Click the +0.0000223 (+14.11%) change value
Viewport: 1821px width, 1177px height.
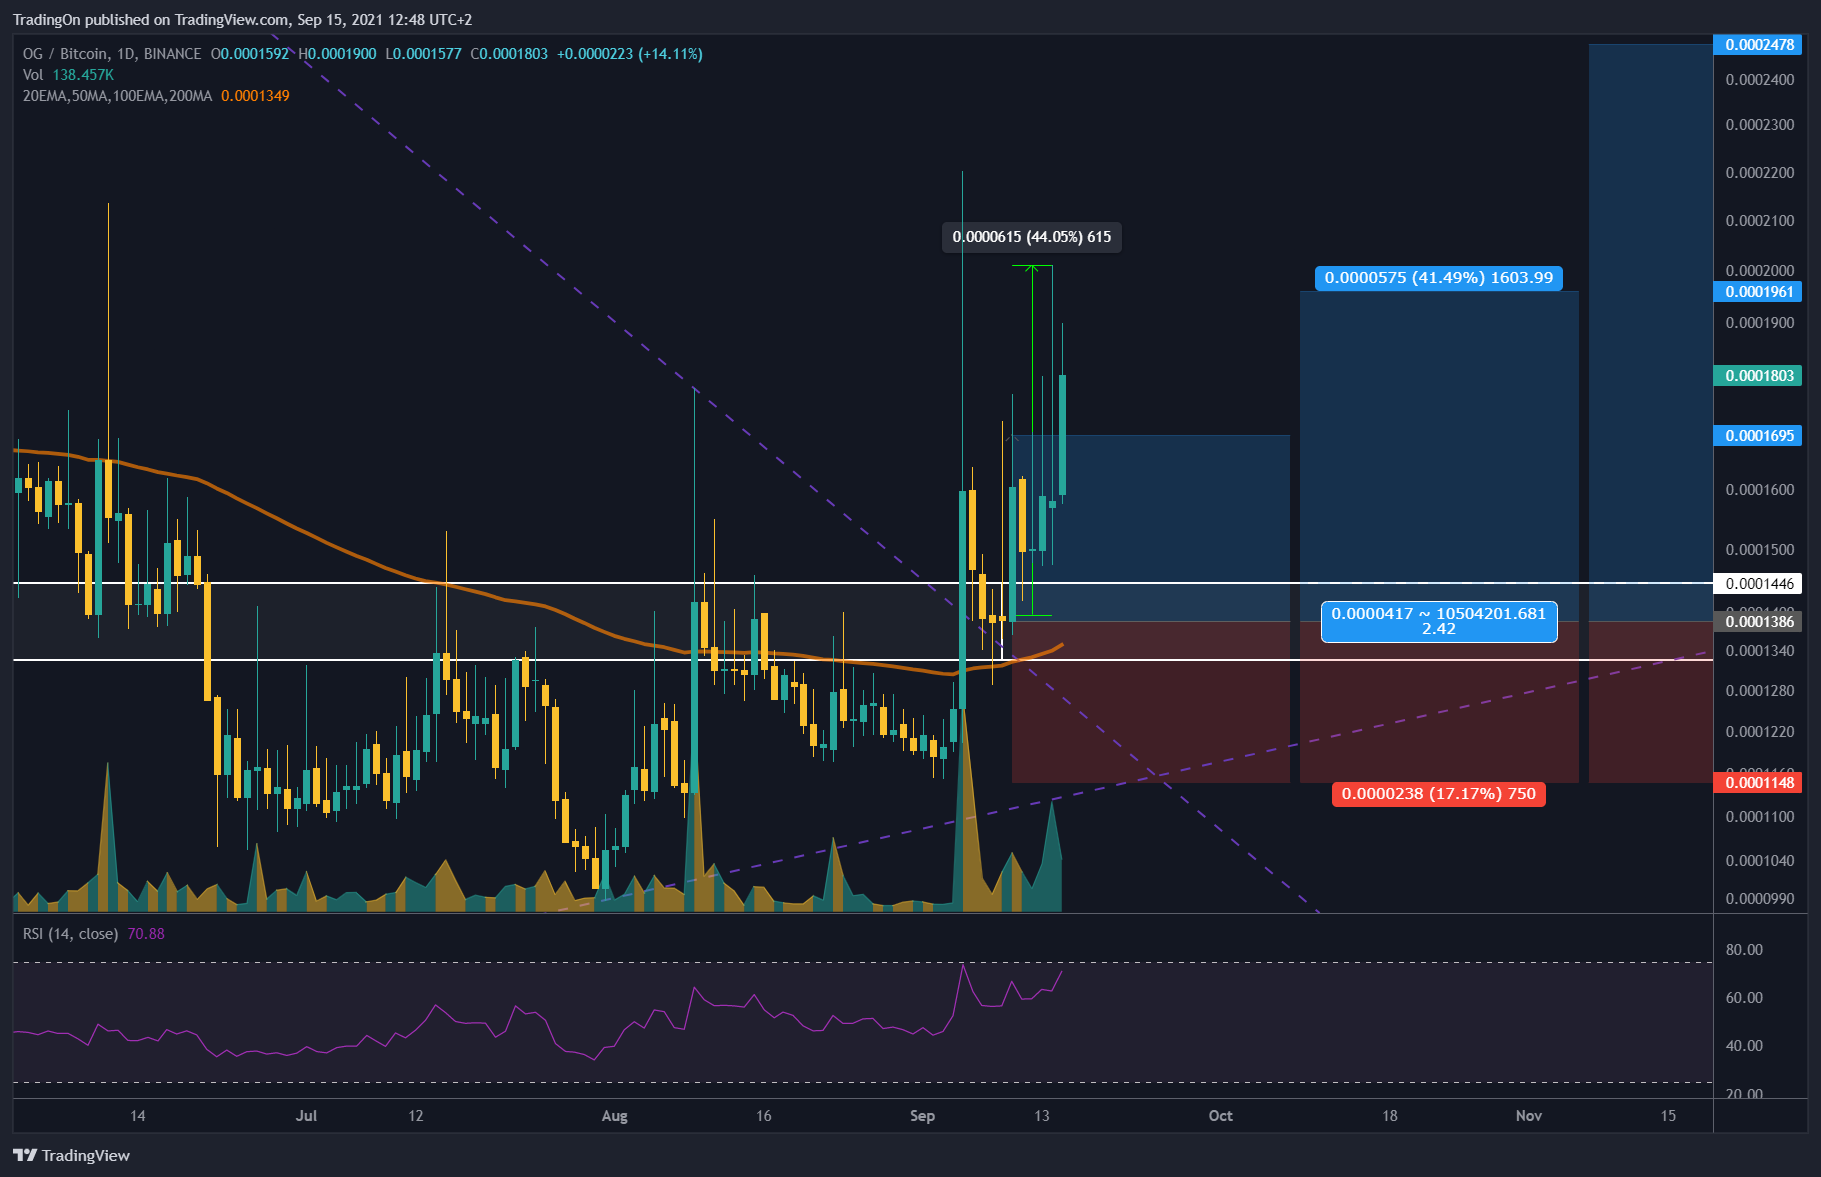[x=630, y=54]
